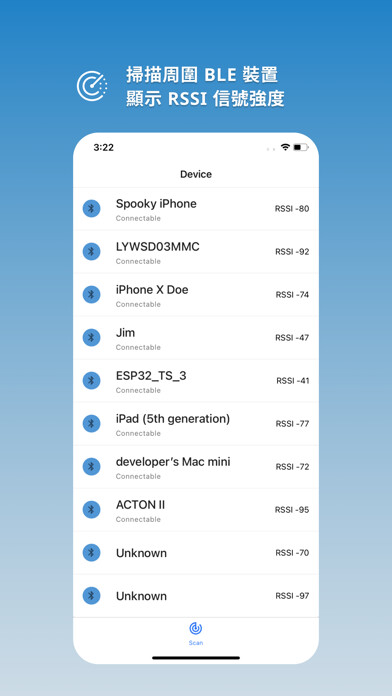392x696 pixels.
Task: Select the developer's Mac mini device name
Action: pyautogui.click(x=173, y=462)
